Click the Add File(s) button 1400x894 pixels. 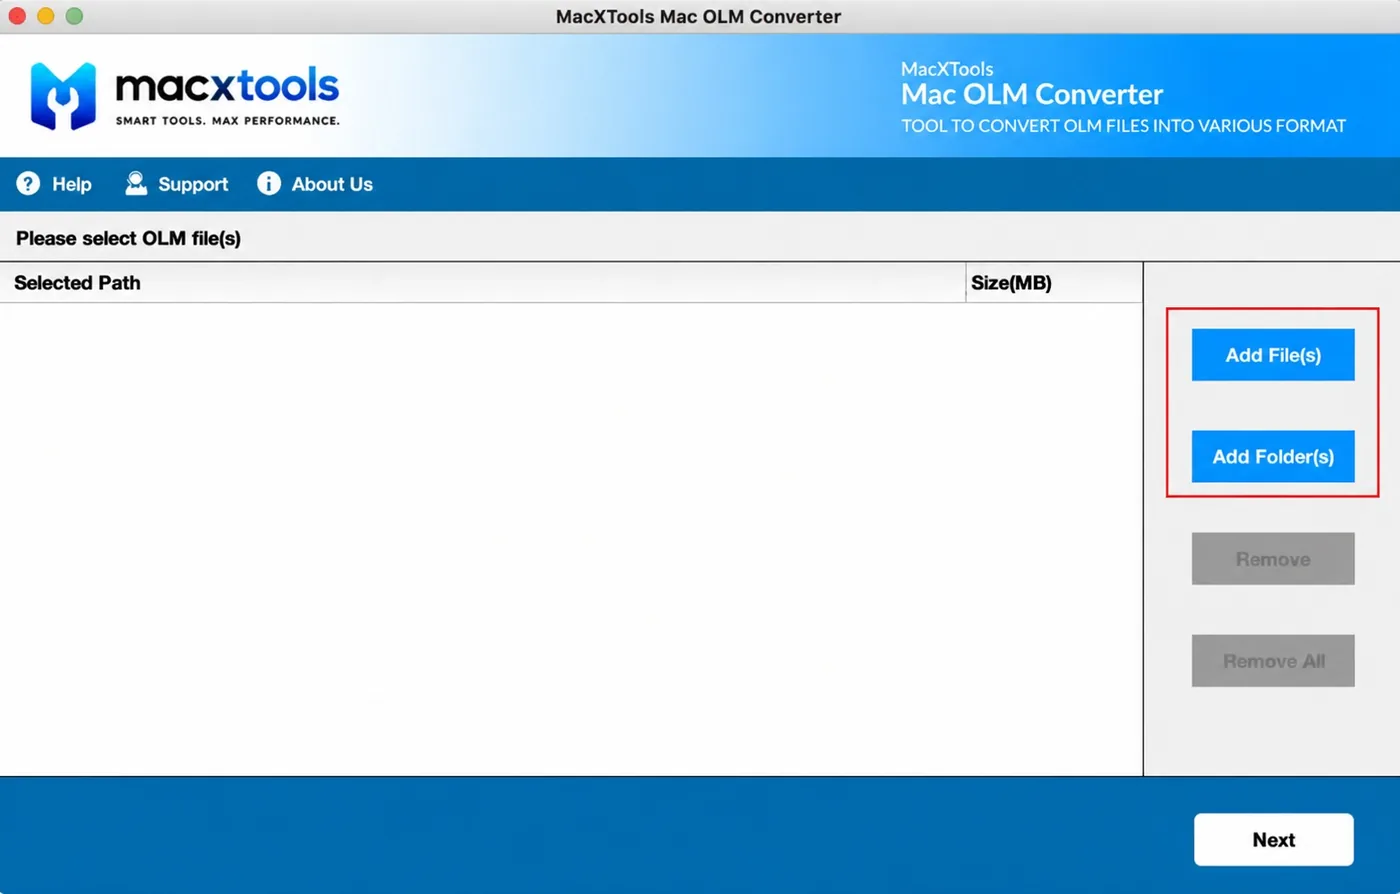(1273, 355)
